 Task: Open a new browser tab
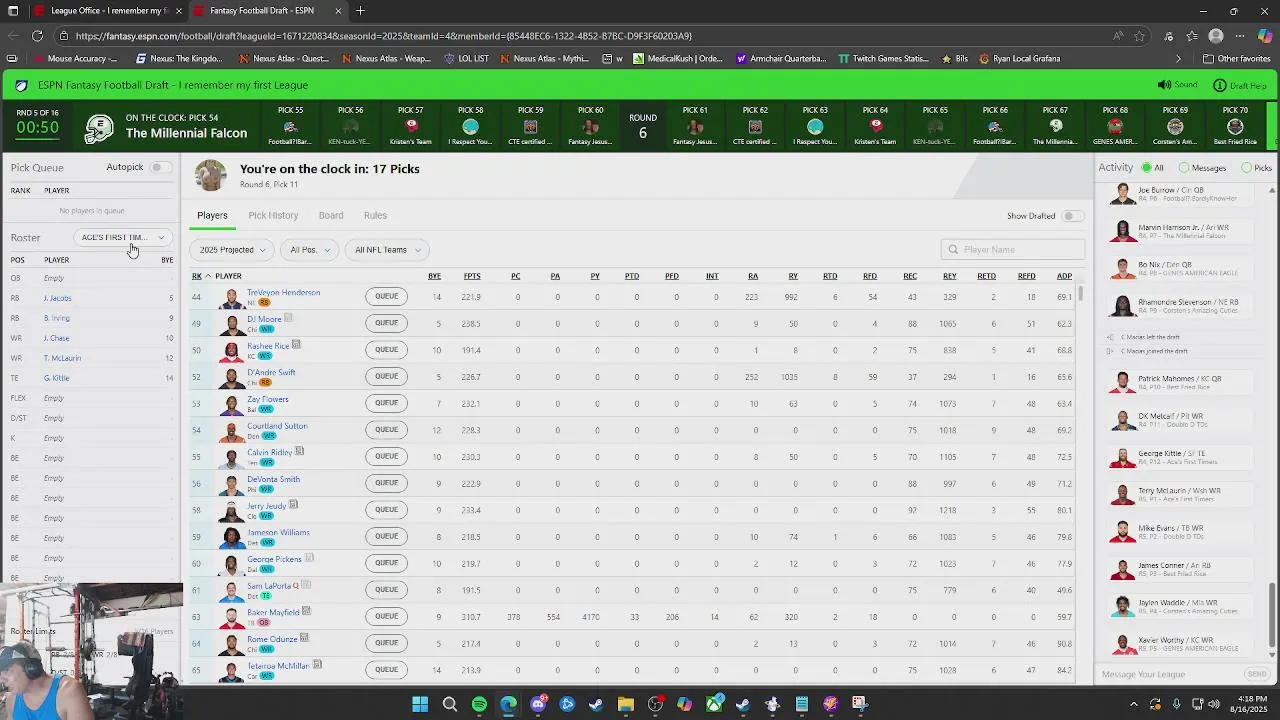pos(360,11)
